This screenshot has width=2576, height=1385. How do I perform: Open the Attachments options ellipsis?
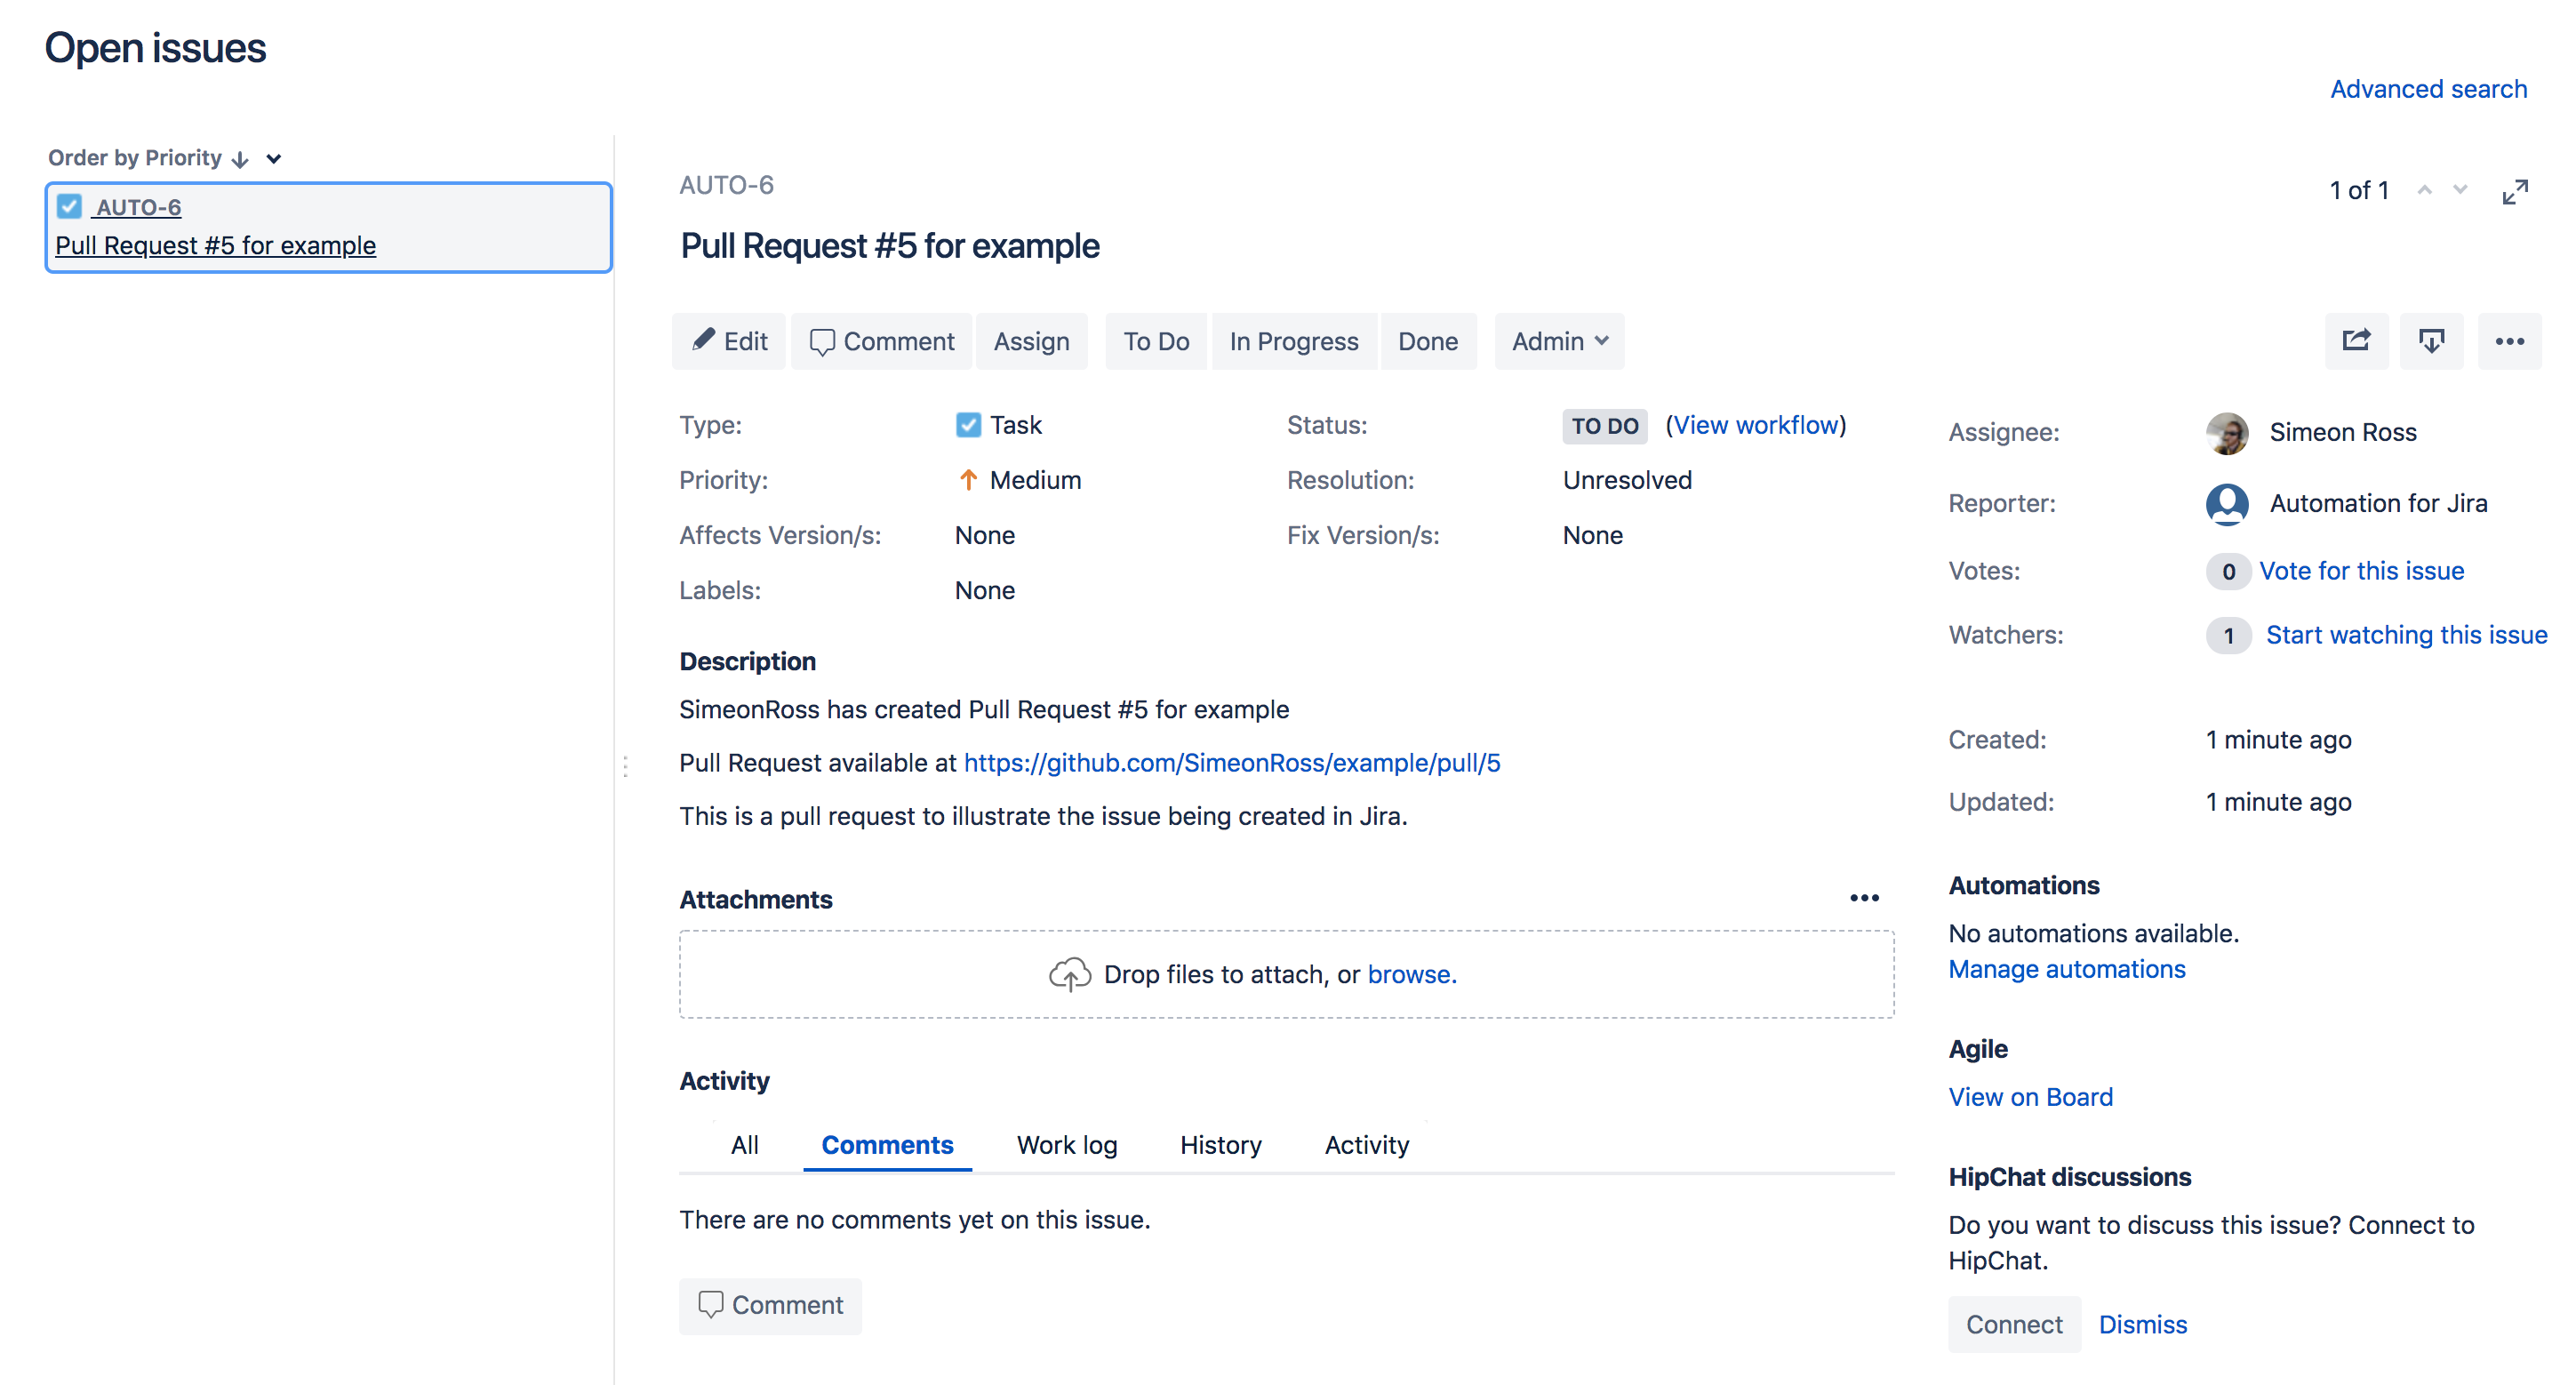tap(1864, 898)
